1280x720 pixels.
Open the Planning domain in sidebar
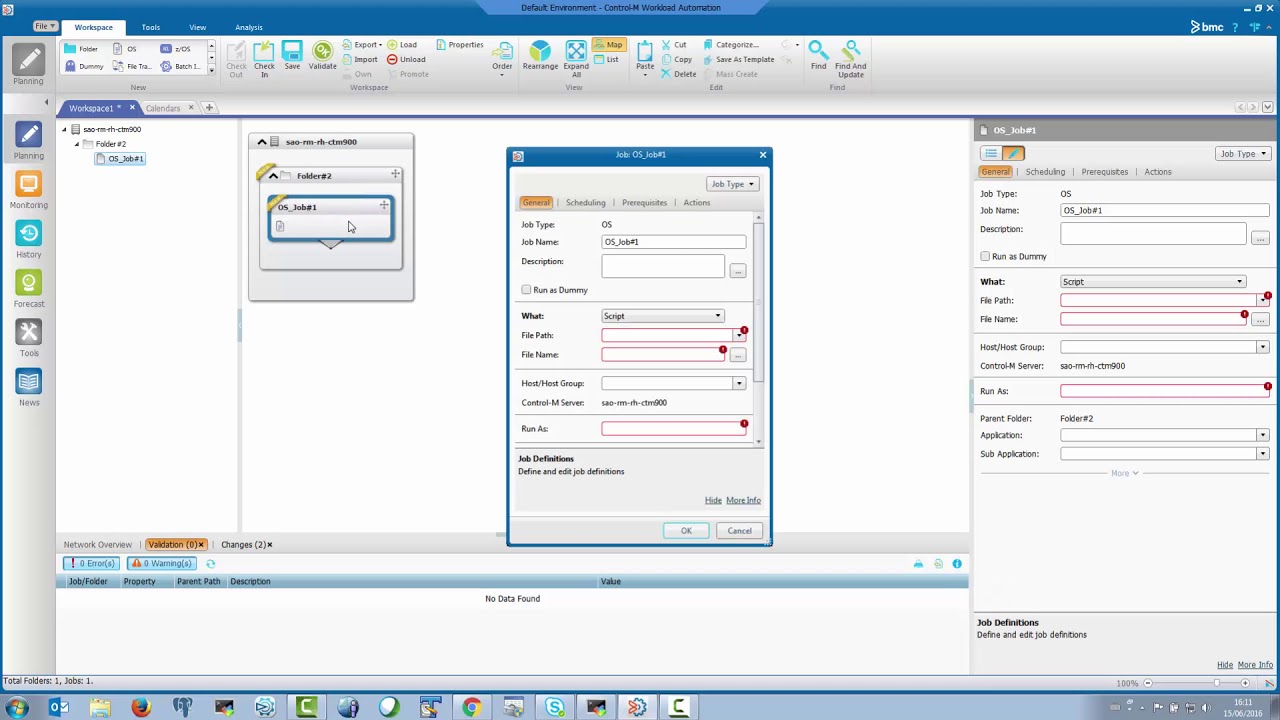28,140
